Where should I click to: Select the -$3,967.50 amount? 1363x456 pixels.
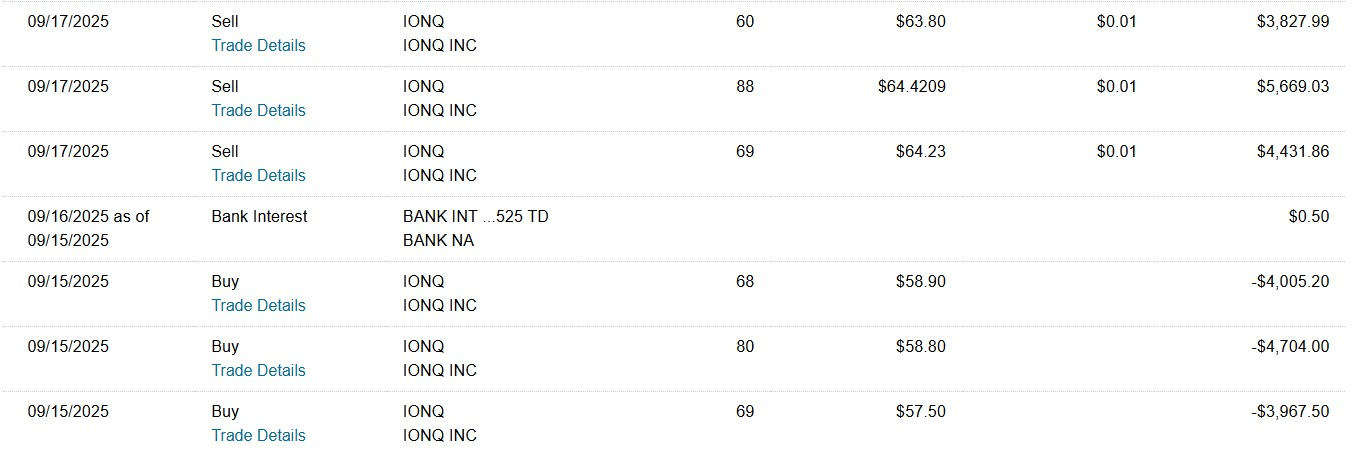(x=1290, y=411)
